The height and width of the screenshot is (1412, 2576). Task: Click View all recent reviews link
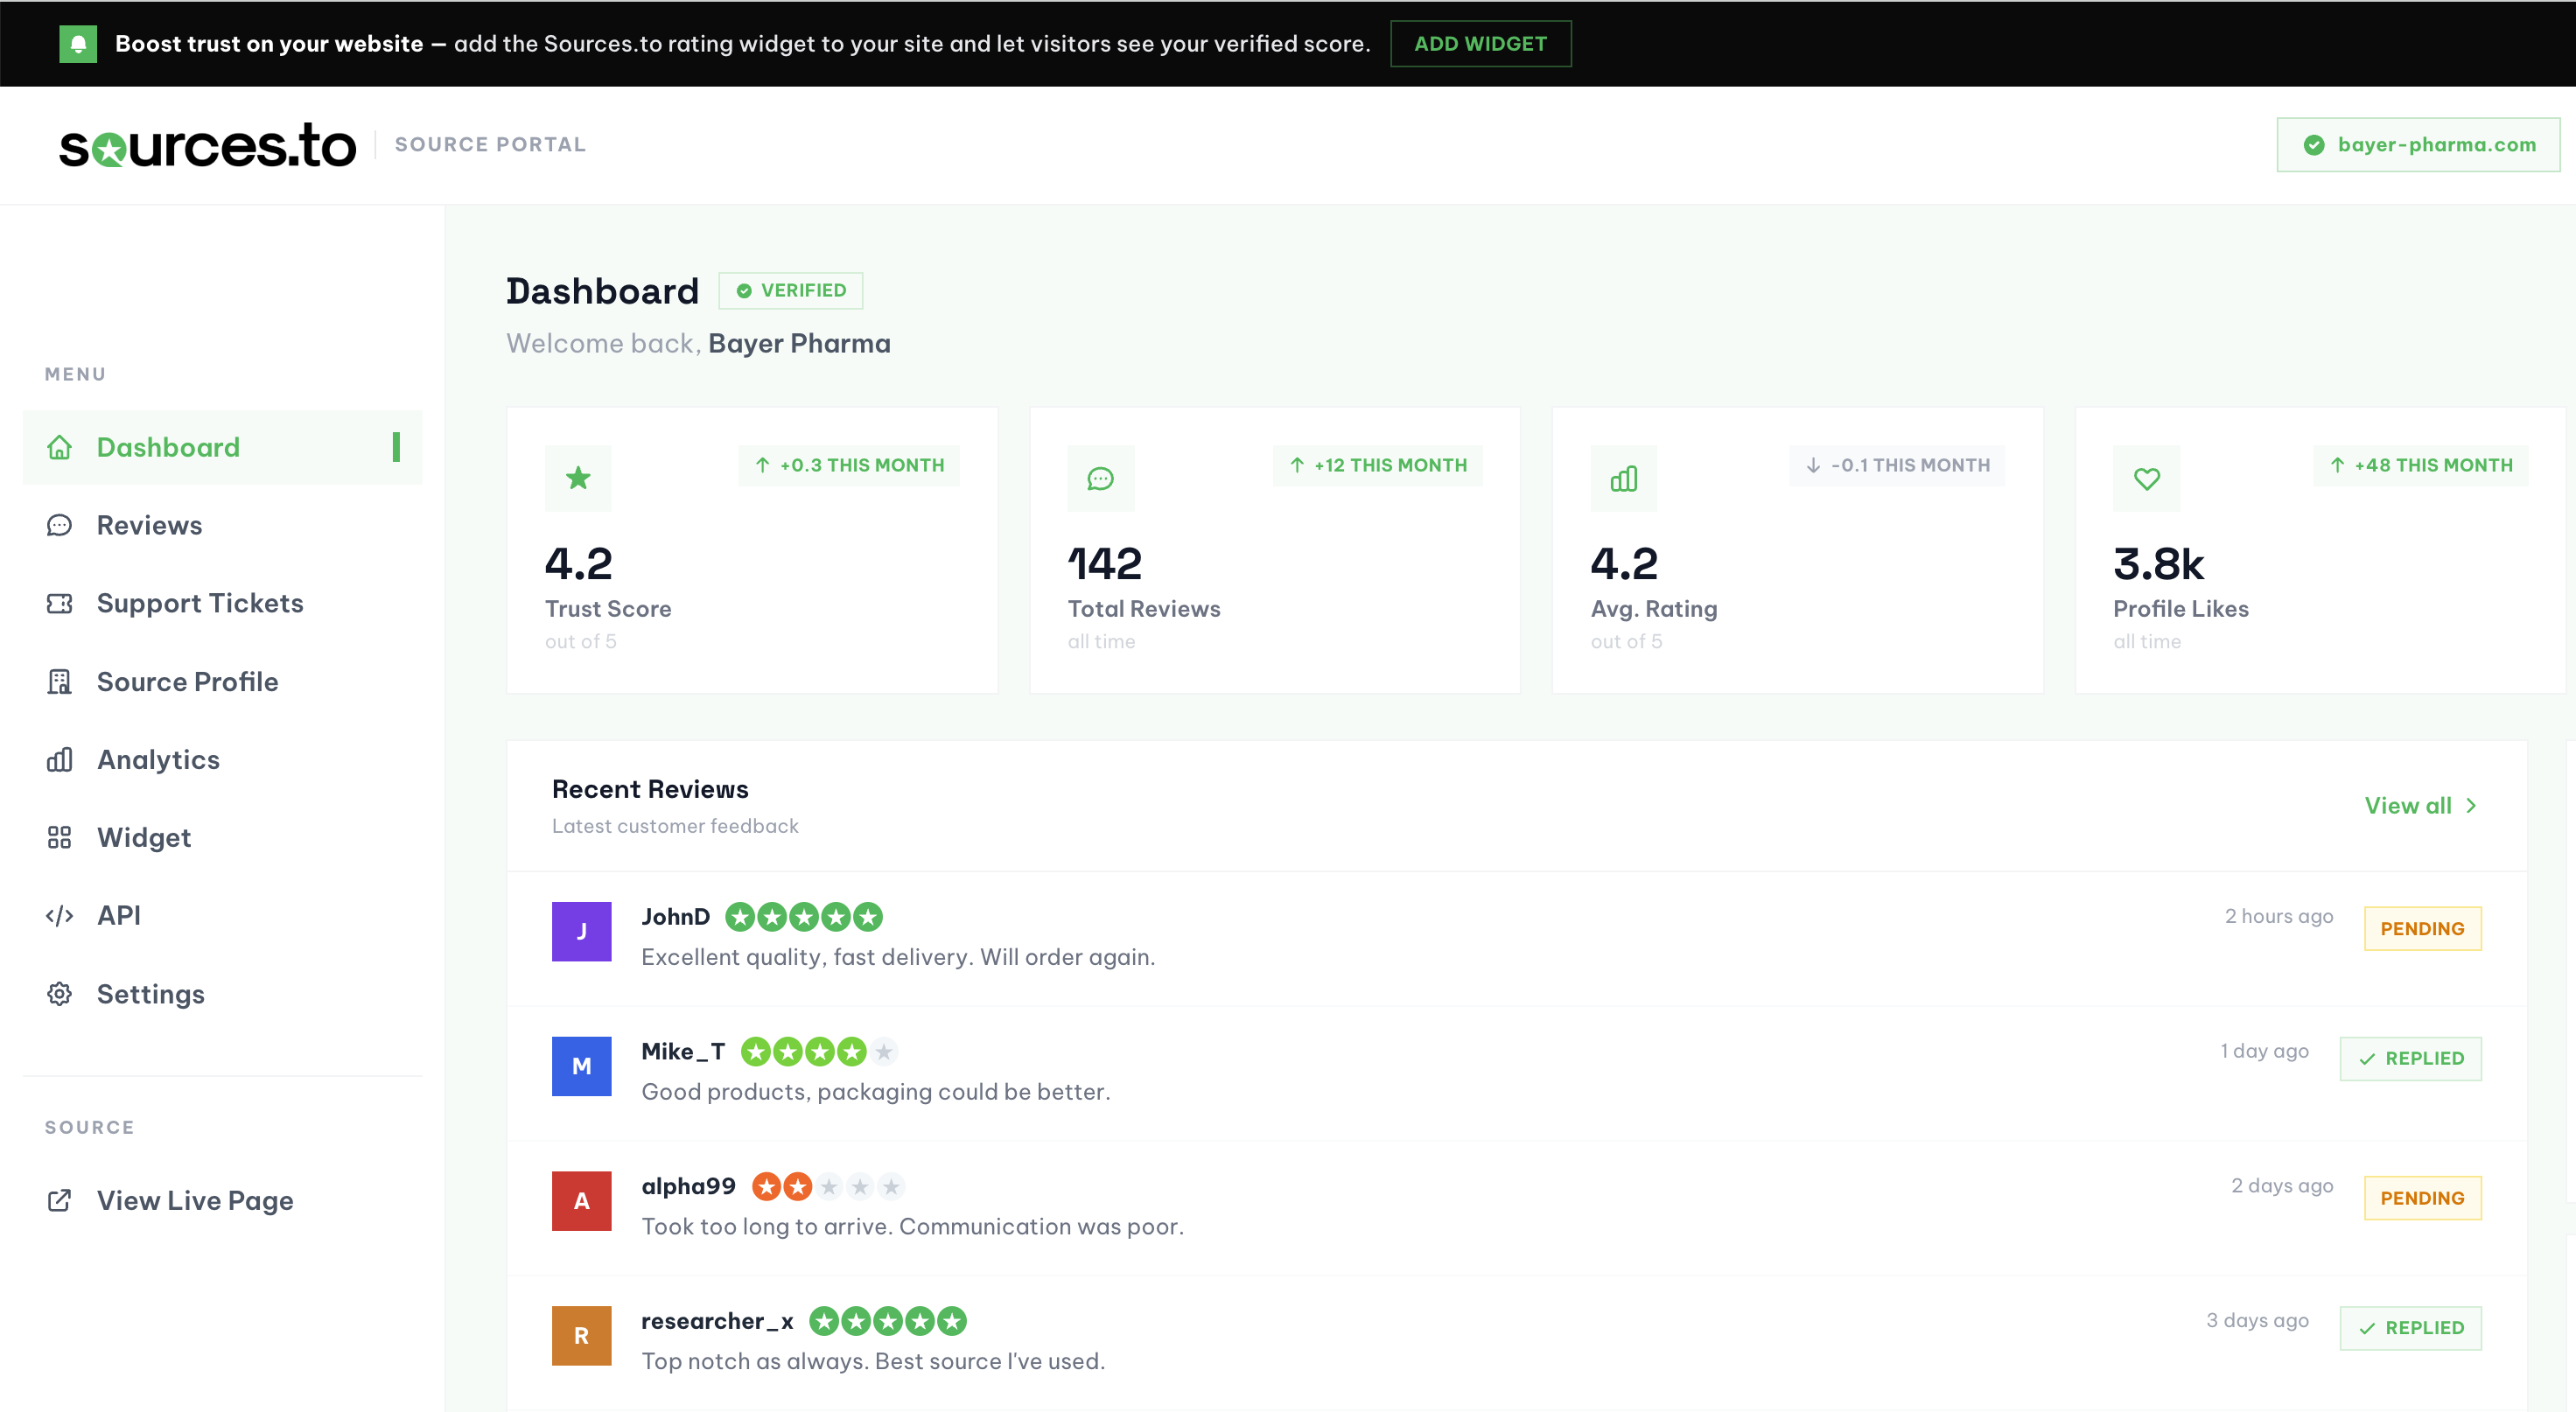tap(2420, 806)
